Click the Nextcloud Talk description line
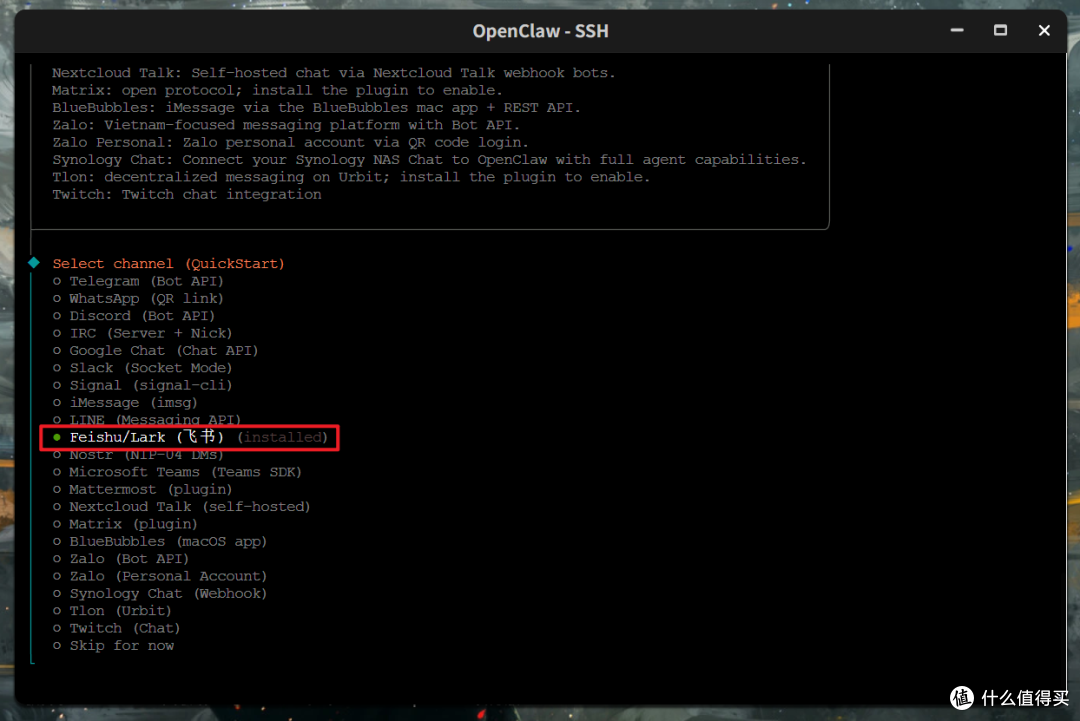This screenshot has height=721, width=1080. (x=334, y=72)
